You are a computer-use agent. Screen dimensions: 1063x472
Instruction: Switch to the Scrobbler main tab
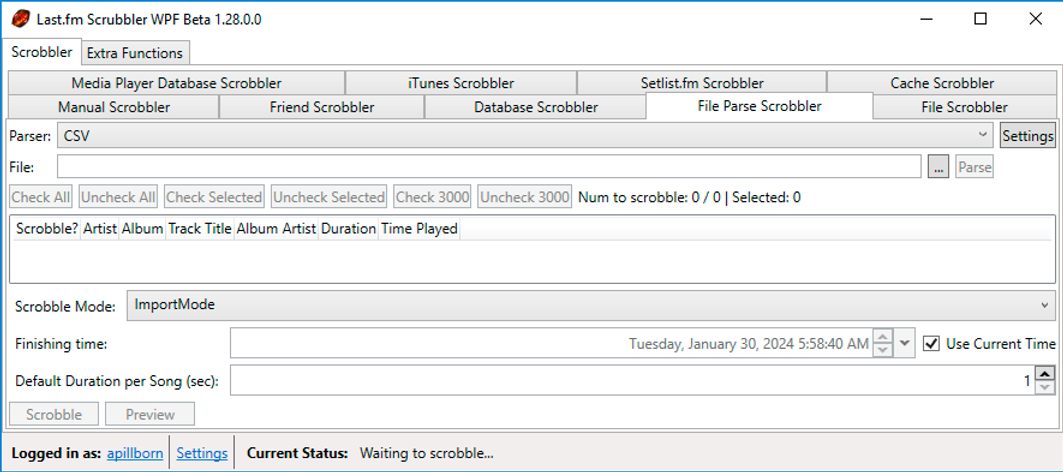[42, 52]
